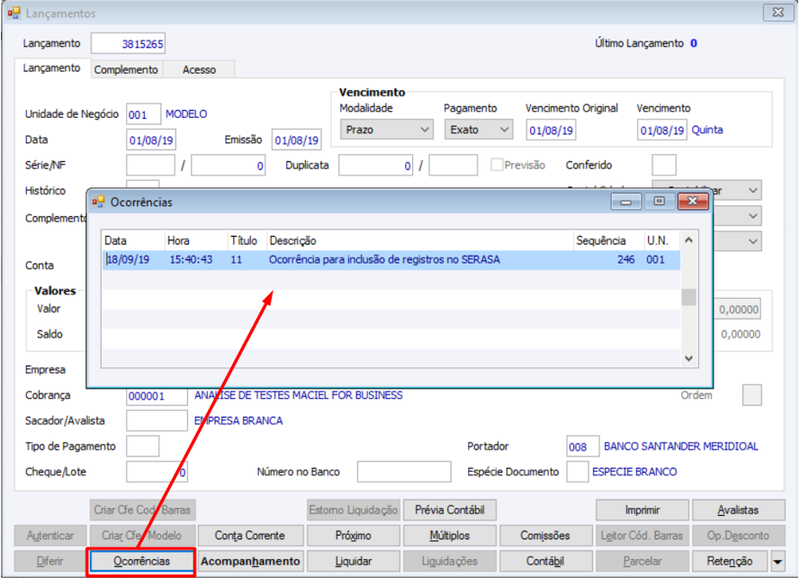Image resolution: width=800 pixels, height=578 pixels.
Task: Click the Lançamento number field
Action: [128, 44]
